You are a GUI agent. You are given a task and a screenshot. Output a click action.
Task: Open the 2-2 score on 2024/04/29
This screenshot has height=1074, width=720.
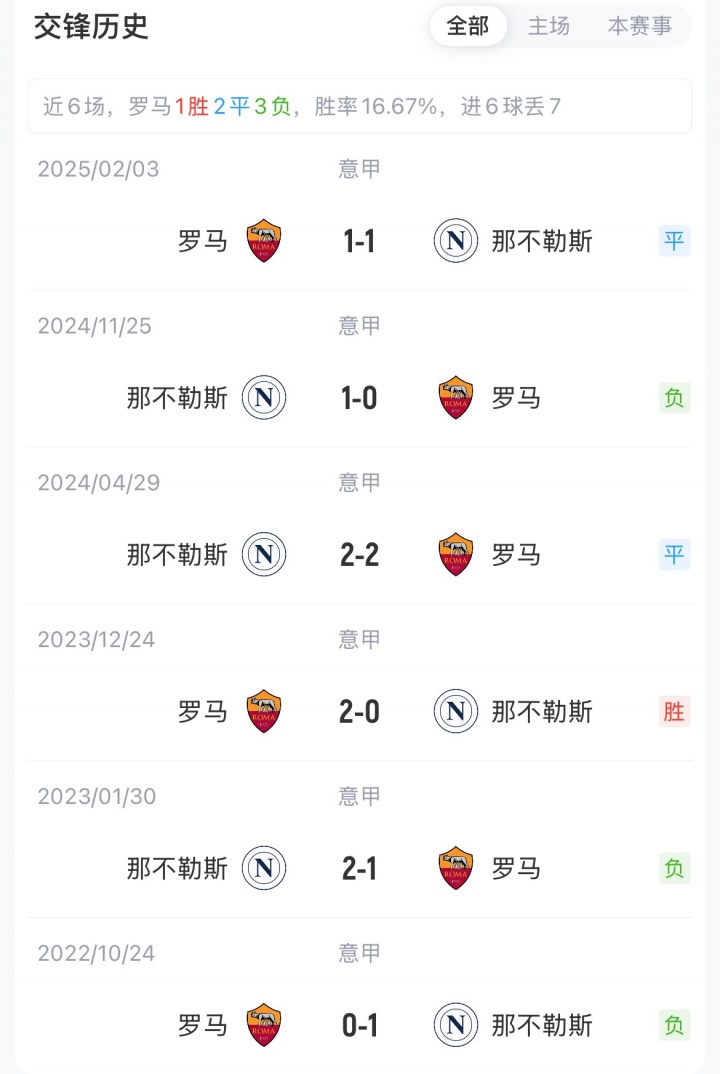coord(359,555)
